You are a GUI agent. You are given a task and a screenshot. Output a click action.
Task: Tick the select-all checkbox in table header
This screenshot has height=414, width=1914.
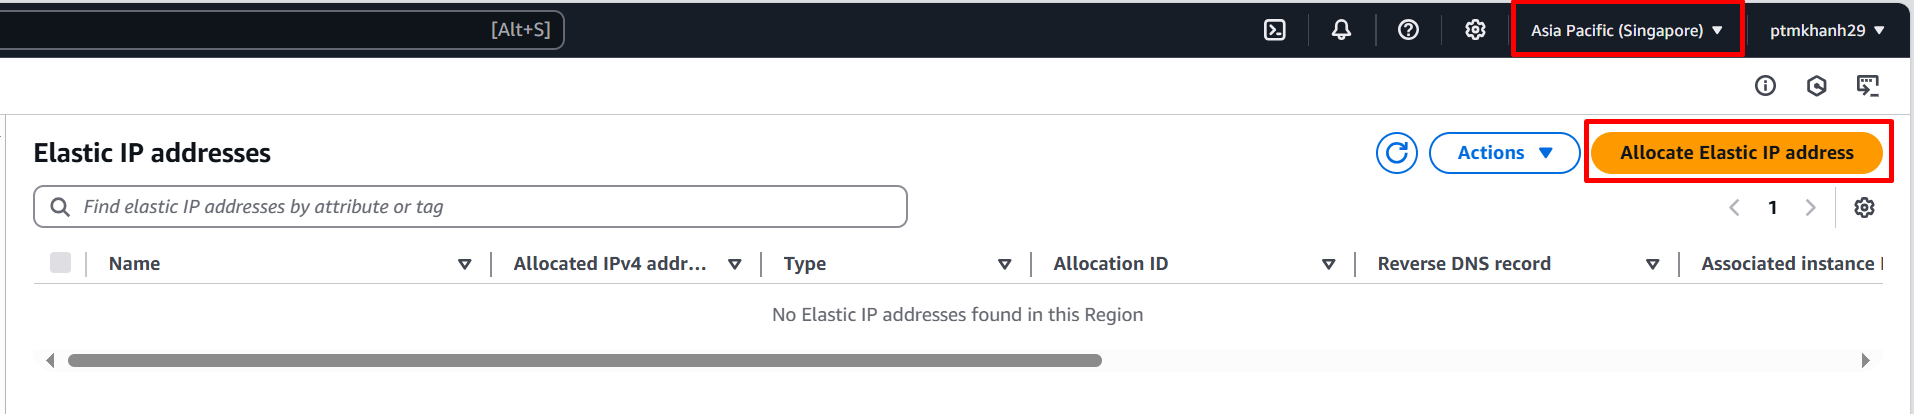(60, 263)
